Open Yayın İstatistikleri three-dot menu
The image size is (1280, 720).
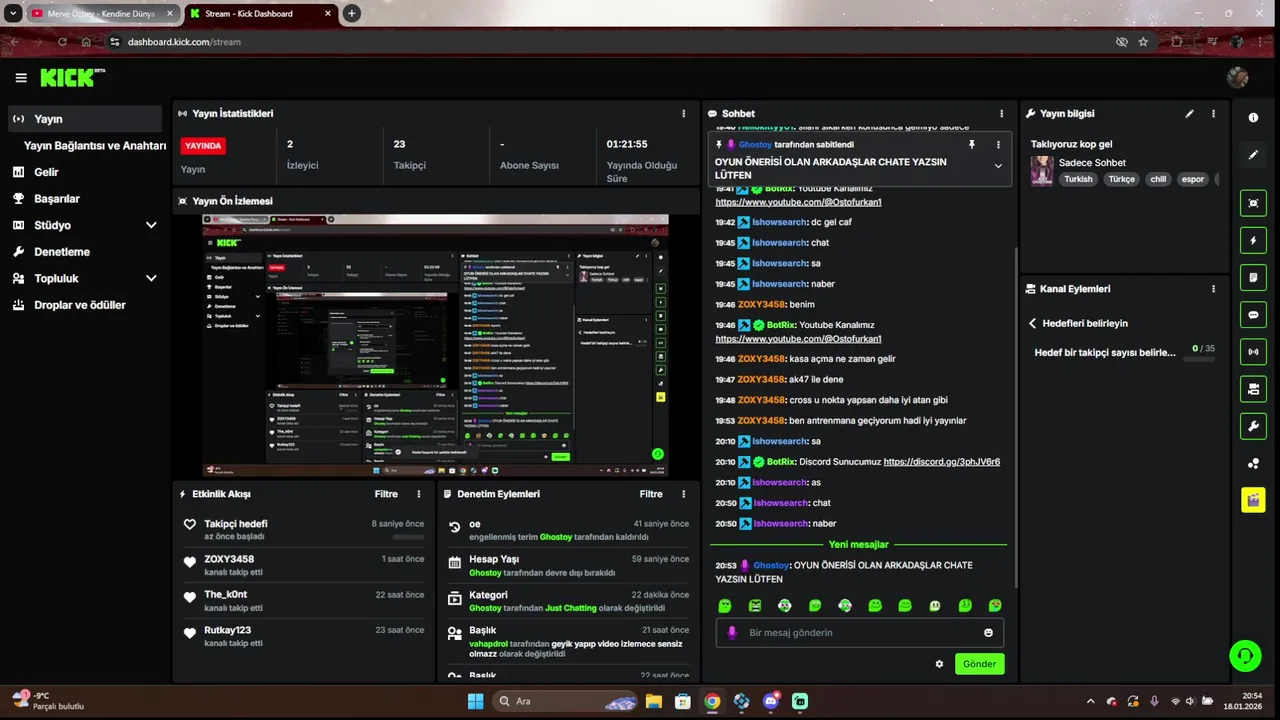coord(684,114)
